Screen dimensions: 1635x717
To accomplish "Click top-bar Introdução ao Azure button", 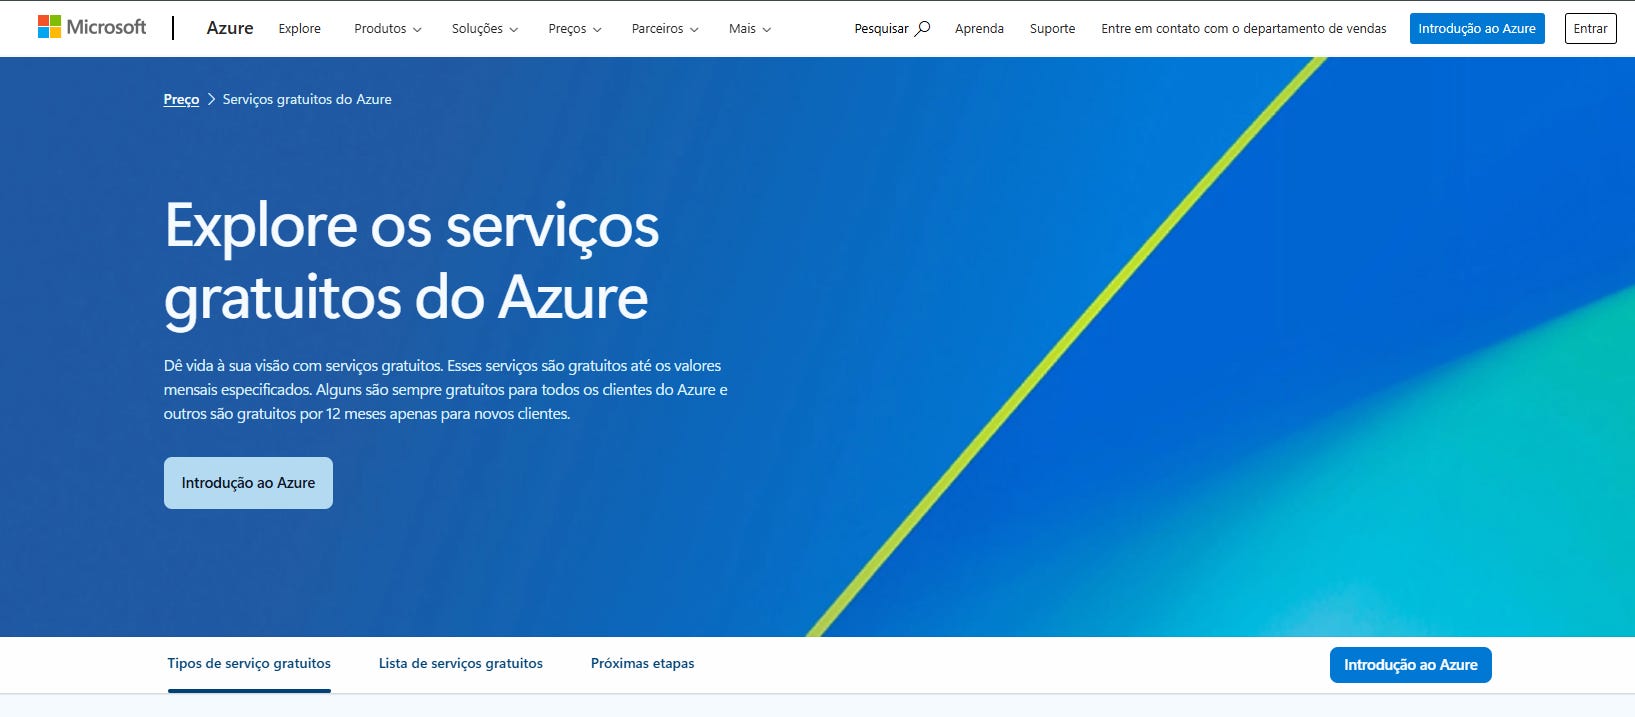I will (1477, 28).
